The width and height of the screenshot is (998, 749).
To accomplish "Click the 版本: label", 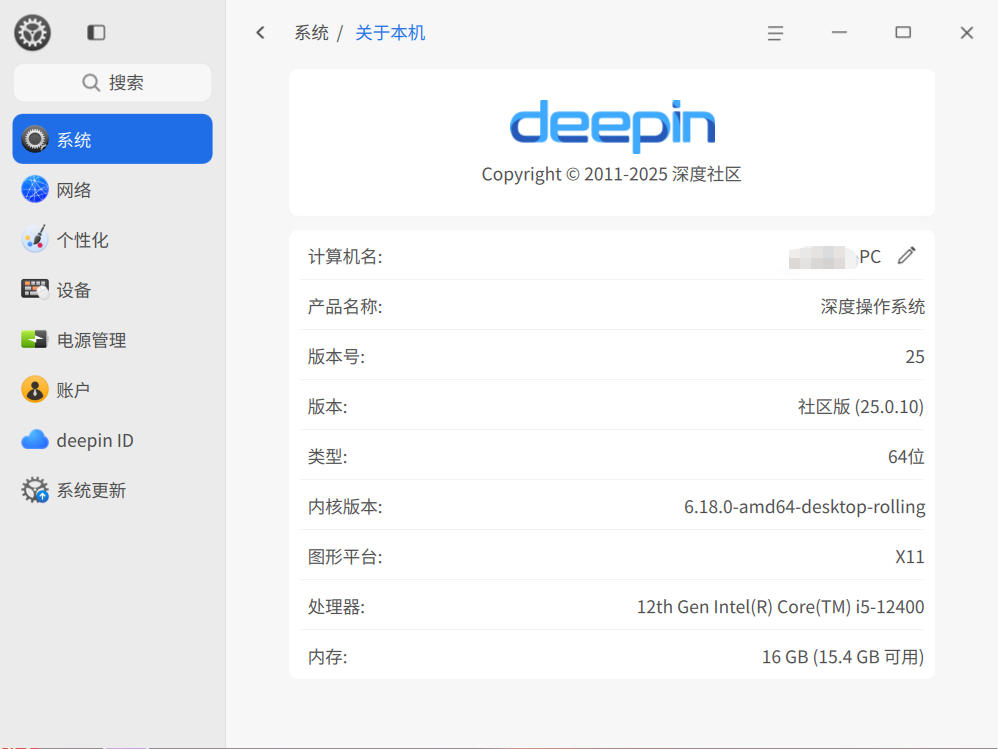I will pyautogui.click(x=328, y=407).
